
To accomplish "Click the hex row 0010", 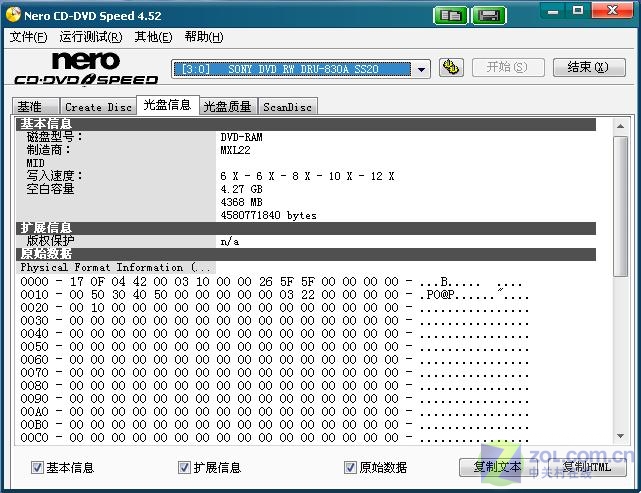I will coord(275,295).
